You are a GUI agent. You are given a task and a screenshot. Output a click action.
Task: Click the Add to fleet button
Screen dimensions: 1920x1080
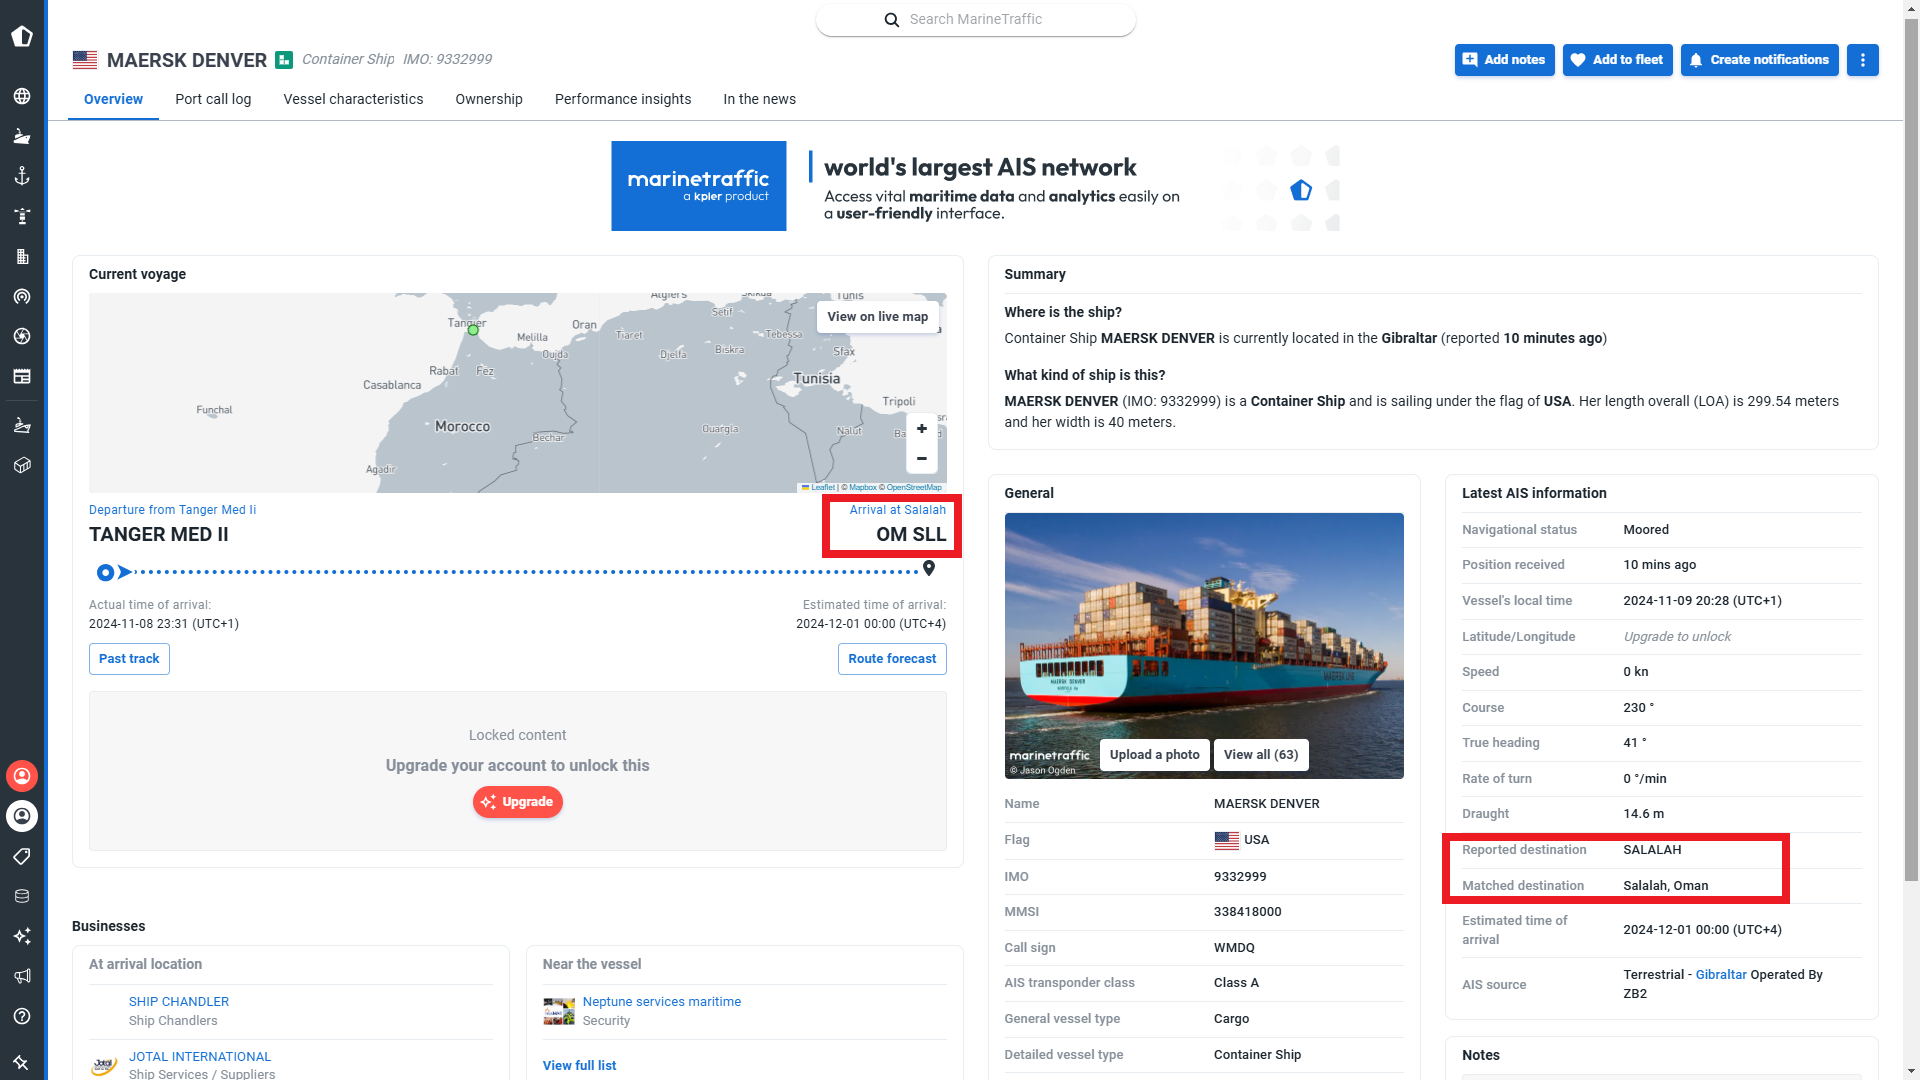pos(1617,60)
